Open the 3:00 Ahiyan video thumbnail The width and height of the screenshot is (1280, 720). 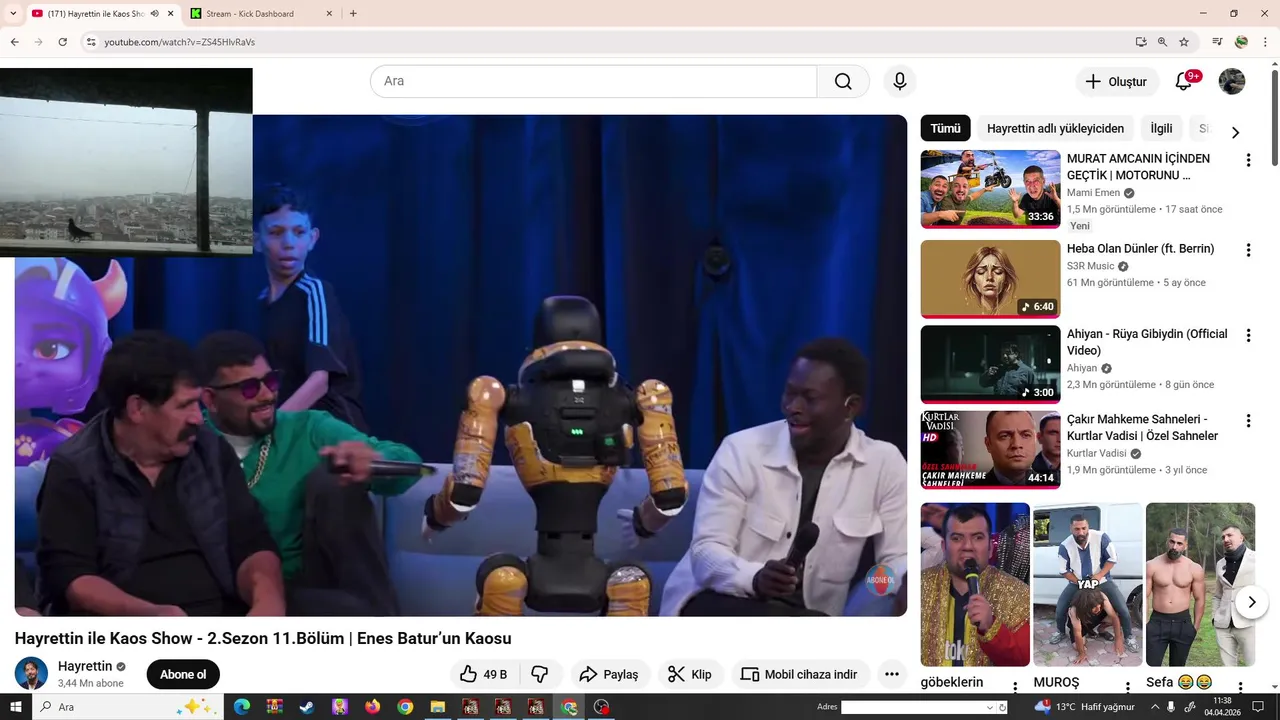point(990,364)
